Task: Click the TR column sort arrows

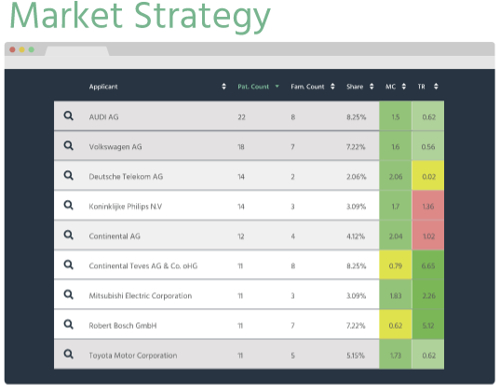Action: pos(436,86)
